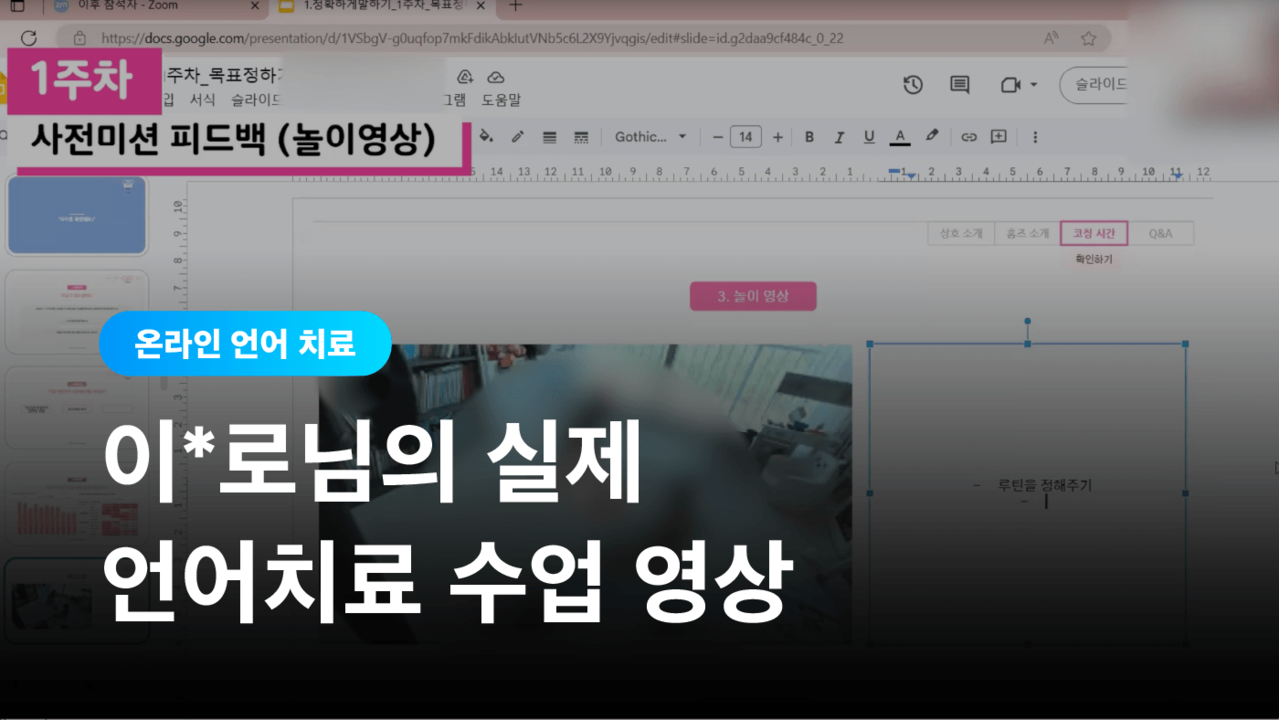Select the first blue slide thumbnail
Screen dimensions: 1279x720
[x=77, y=215]
